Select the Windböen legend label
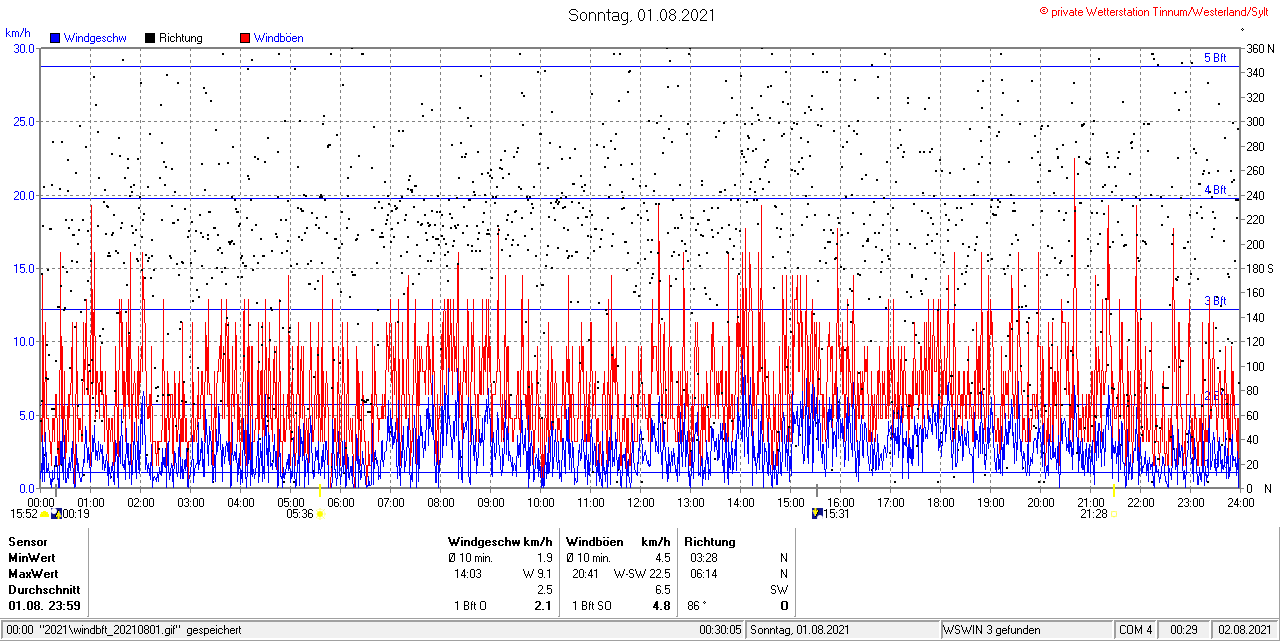Screen dimensions: 1280x641 (278, 38)
